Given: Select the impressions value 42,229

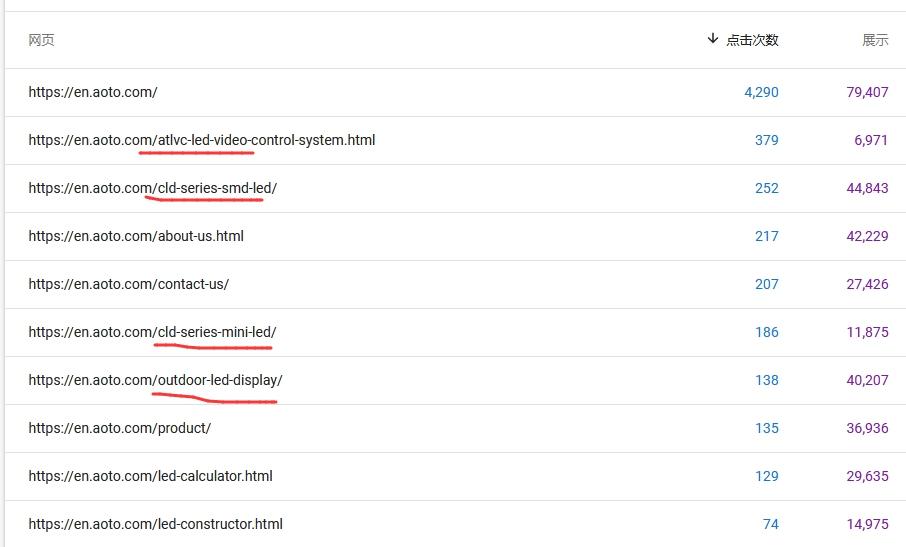Looking at the screenshot, I should (867, 236).
